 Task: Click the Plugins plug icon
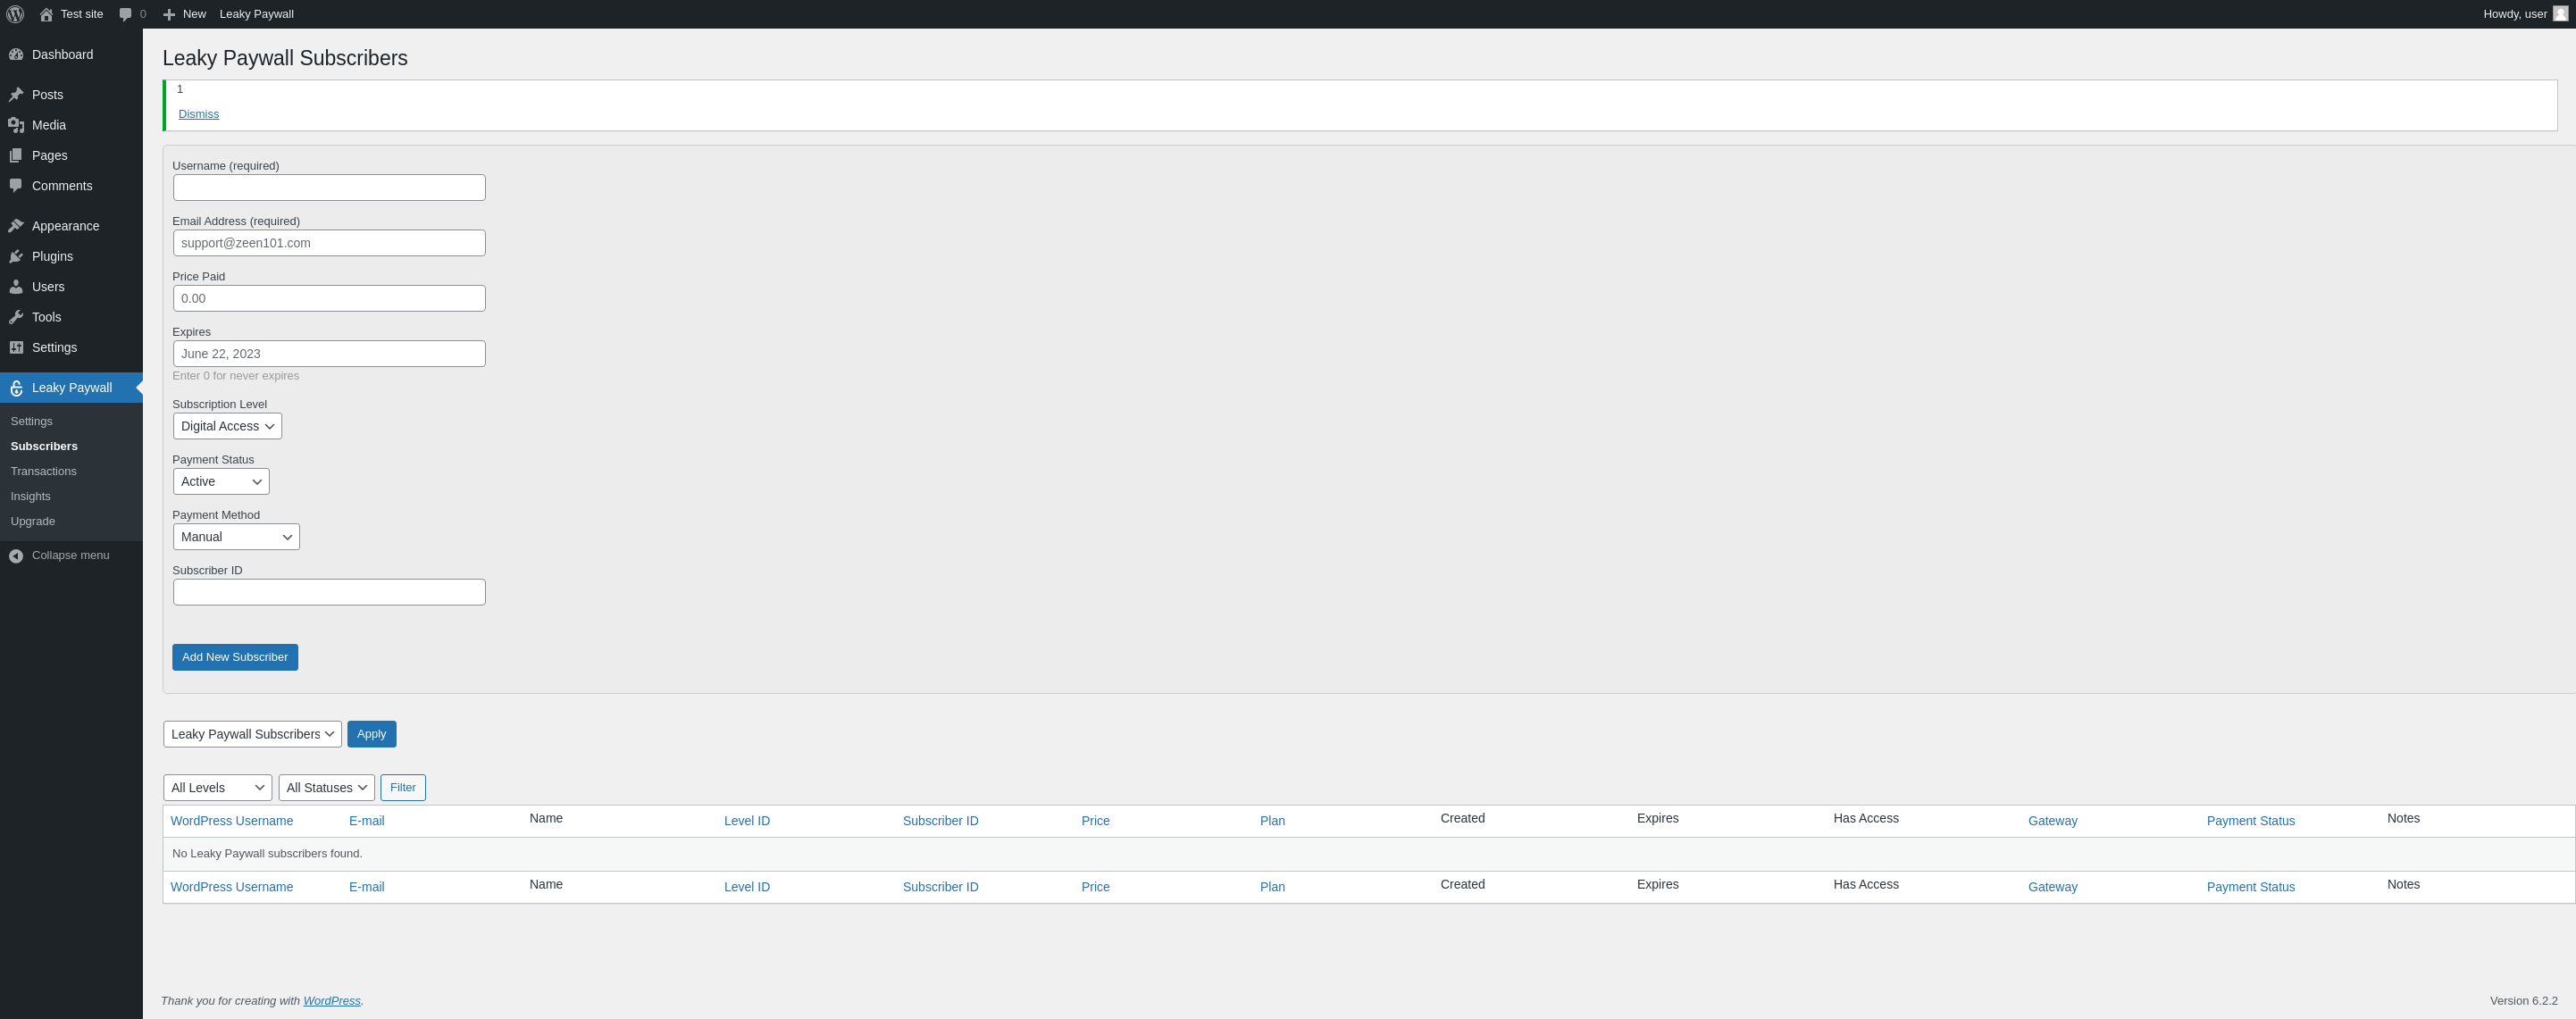coord(16,256)
